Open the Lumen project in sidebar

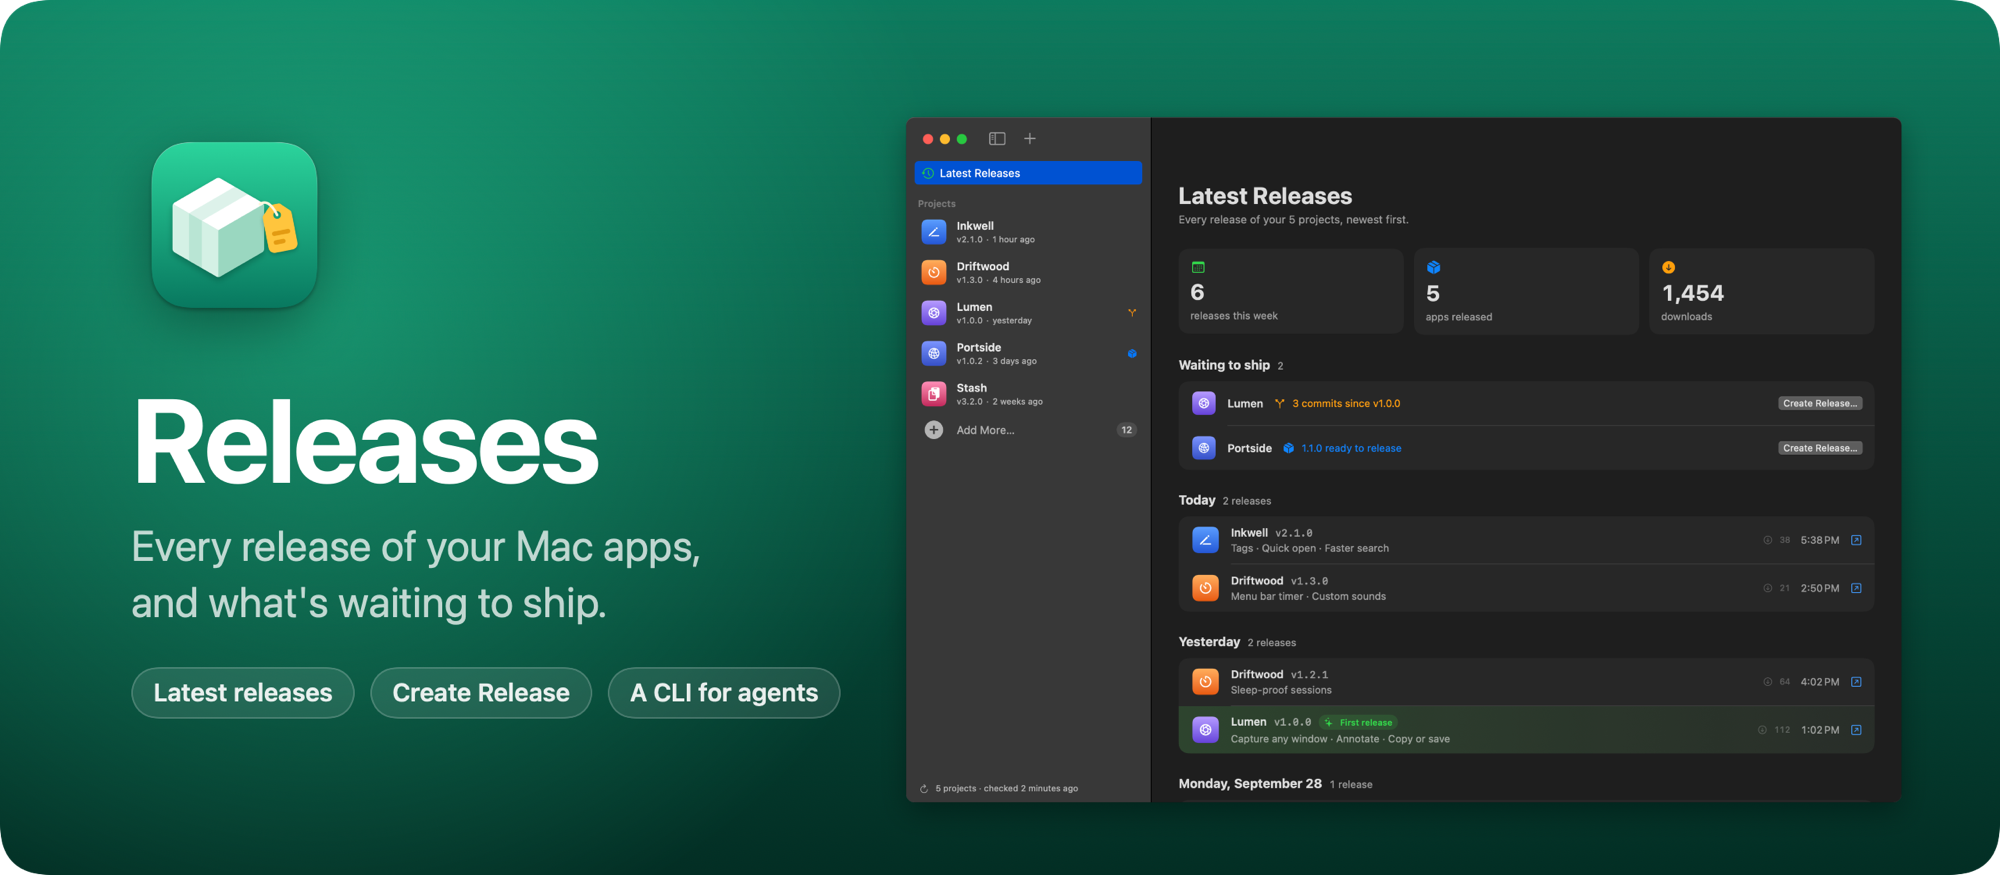[1028, 313]
